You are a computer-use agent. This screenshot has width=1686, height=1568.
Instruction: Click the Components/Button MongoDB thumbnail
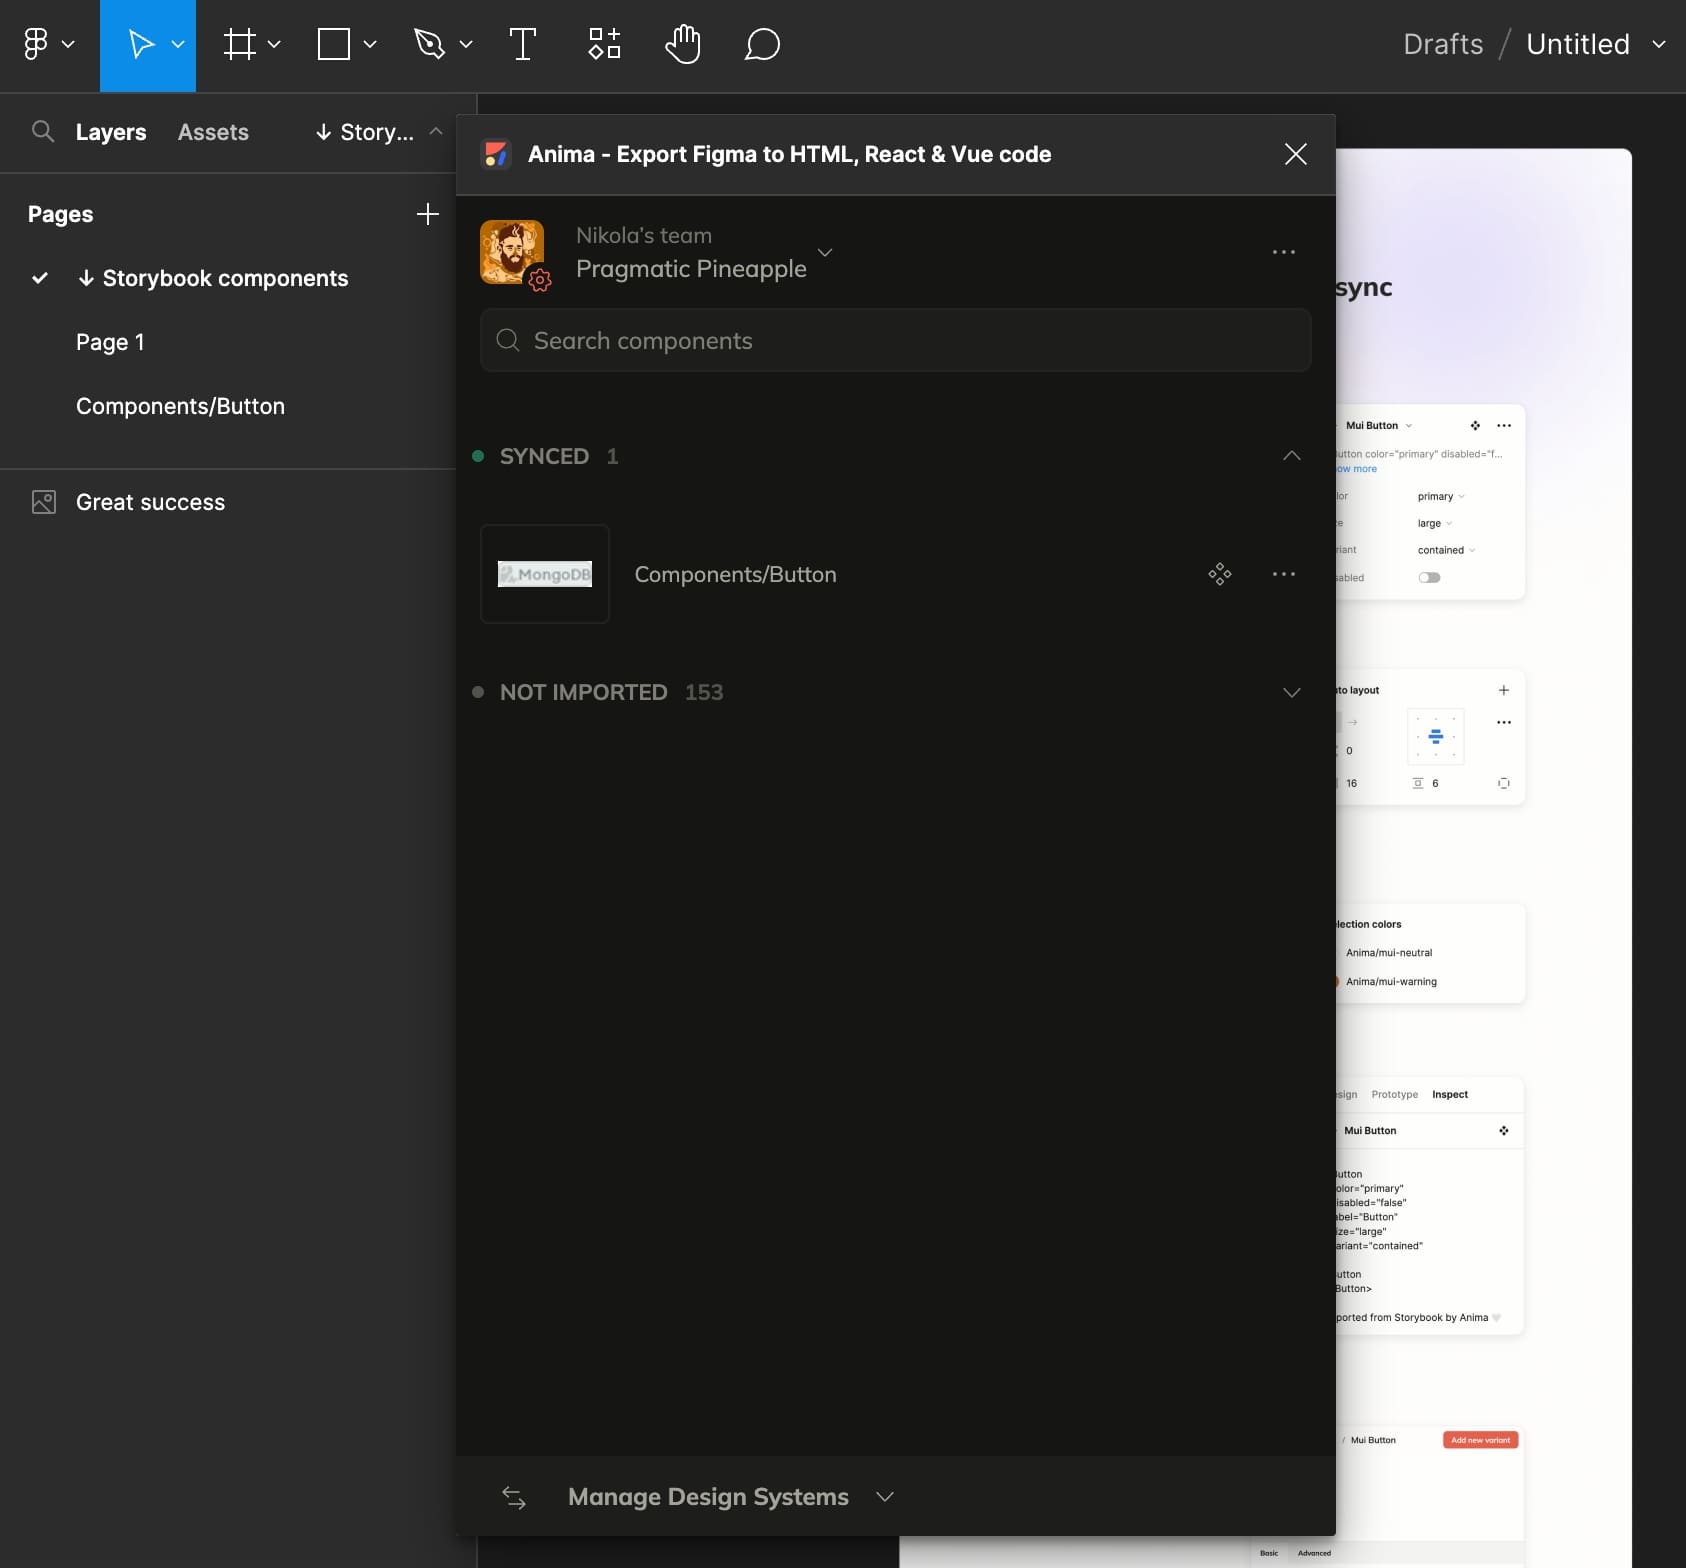[545, 574]
